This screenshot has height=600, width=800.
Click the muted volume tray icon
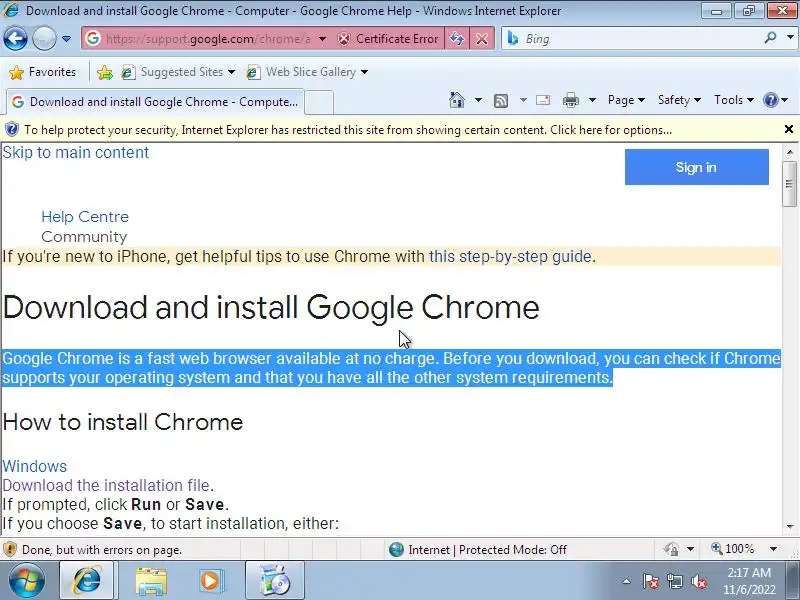tap(698, 581)
